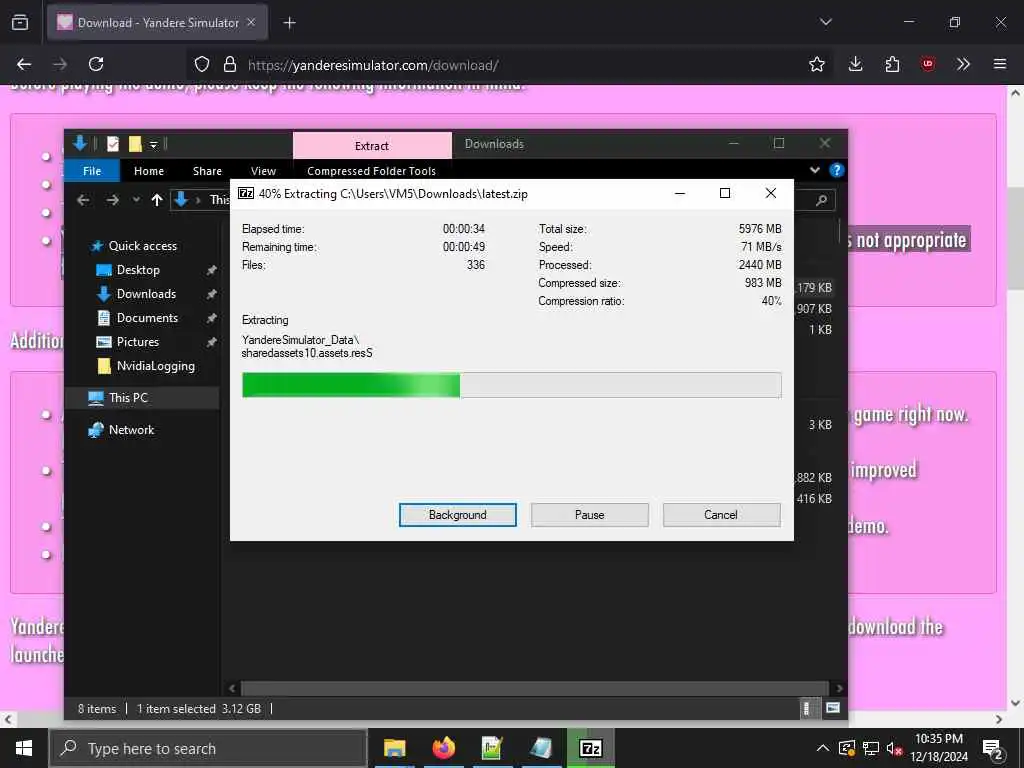The image size is (1024, 768).
Task: Open the NvidiaLogging folder
Action: pos(155,366)
